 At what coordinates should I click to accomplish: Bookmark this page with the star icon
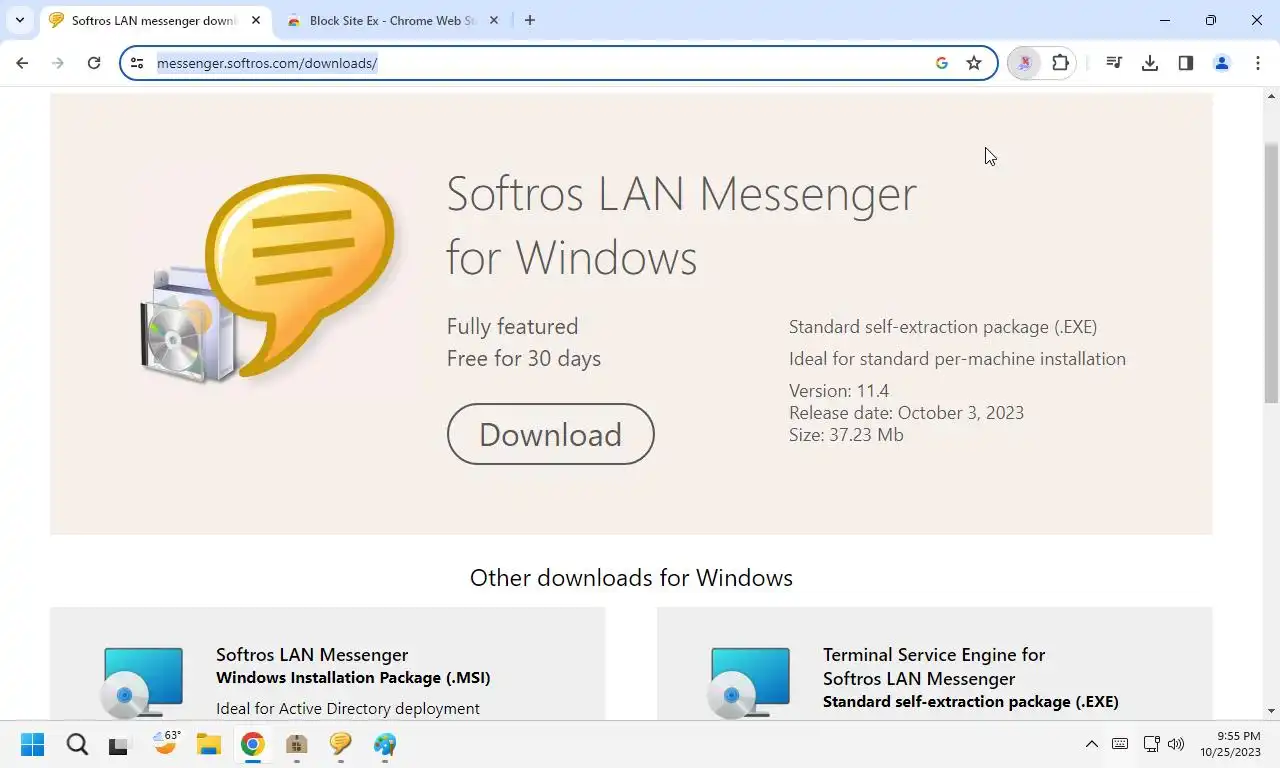coord(974,63)
